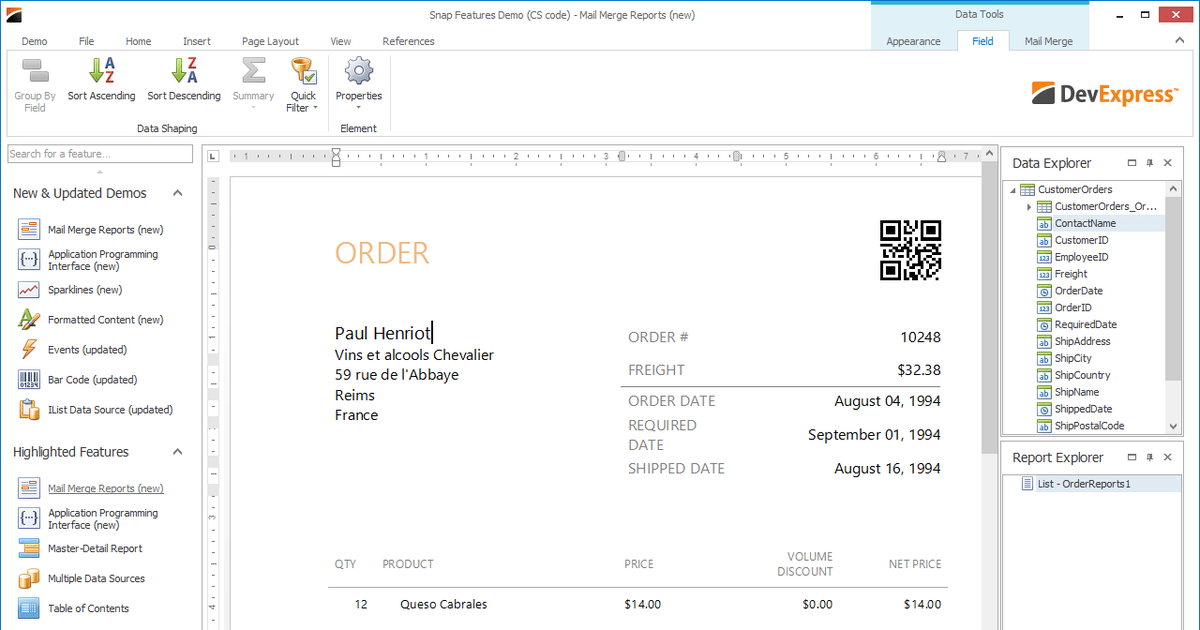Open the Properties gear menu

pyautogui.click(x=358, y=72)
